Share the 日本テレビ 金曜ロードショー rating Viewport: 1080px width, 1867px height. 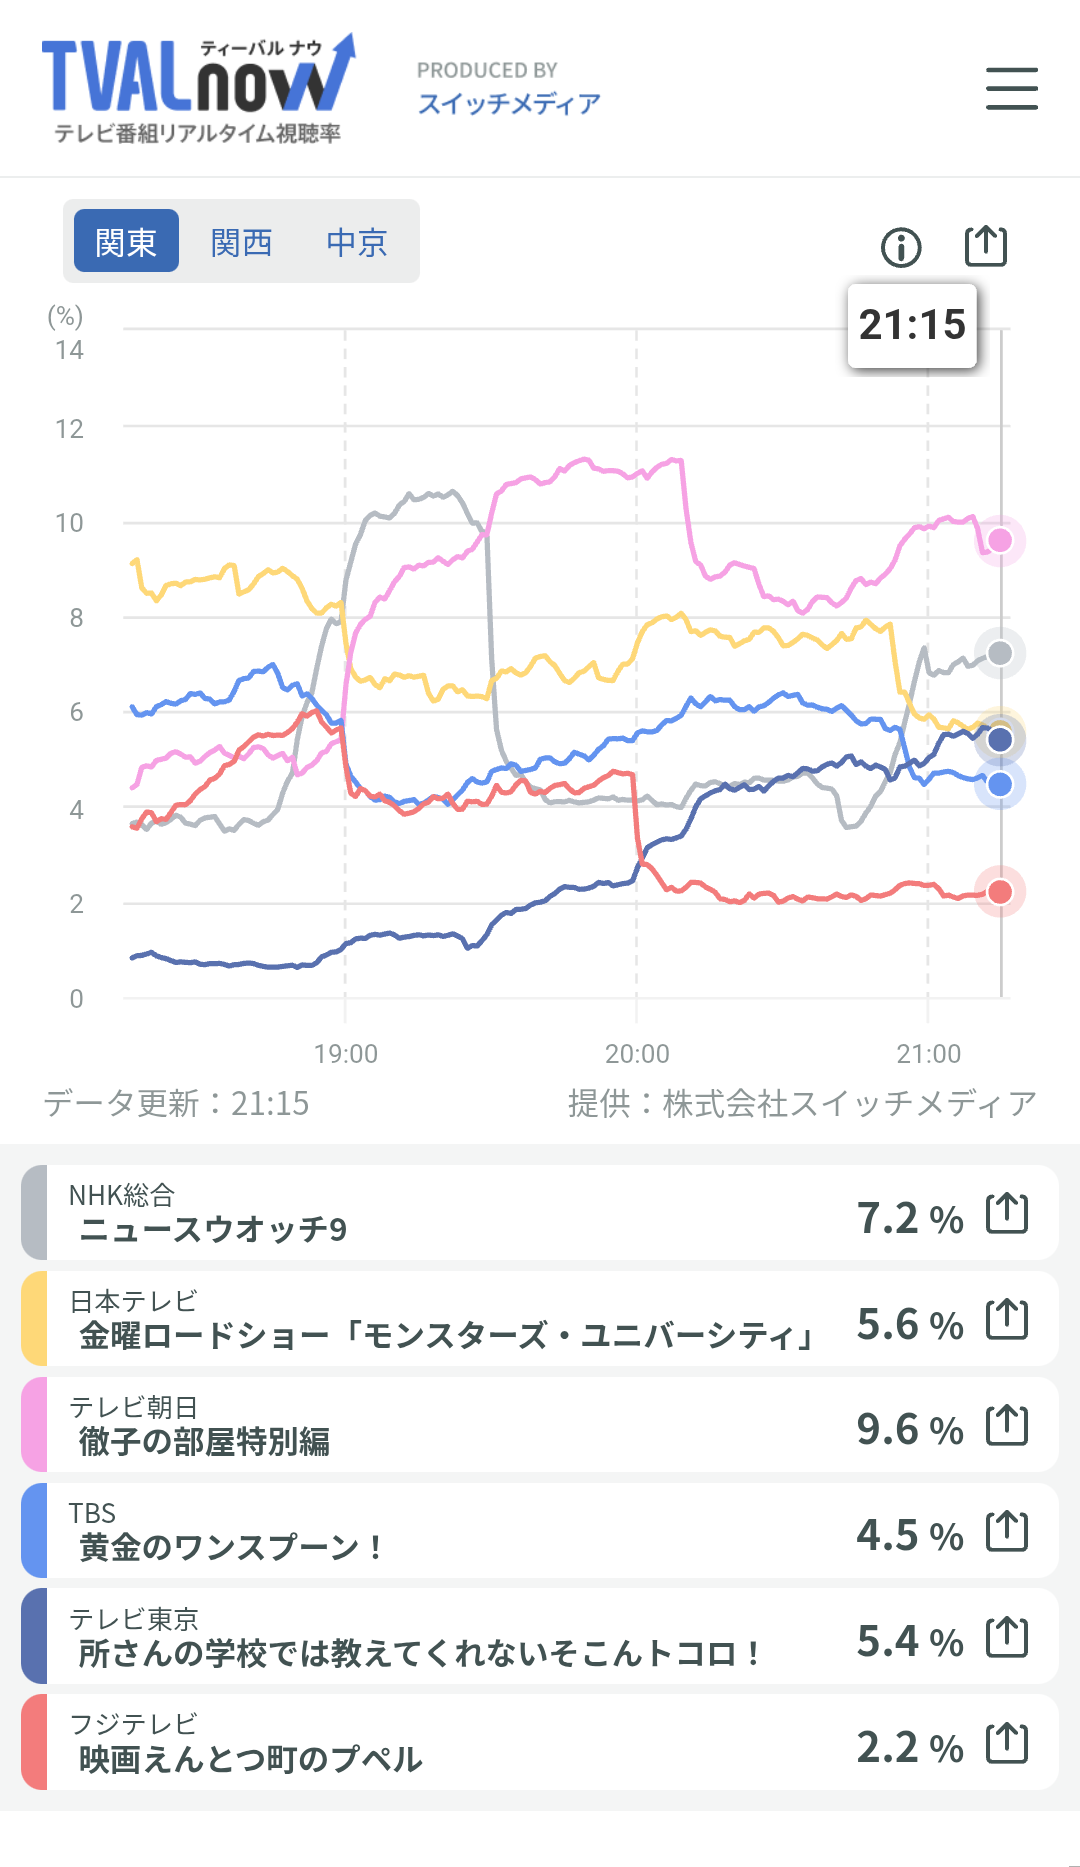point(1006,1320)
